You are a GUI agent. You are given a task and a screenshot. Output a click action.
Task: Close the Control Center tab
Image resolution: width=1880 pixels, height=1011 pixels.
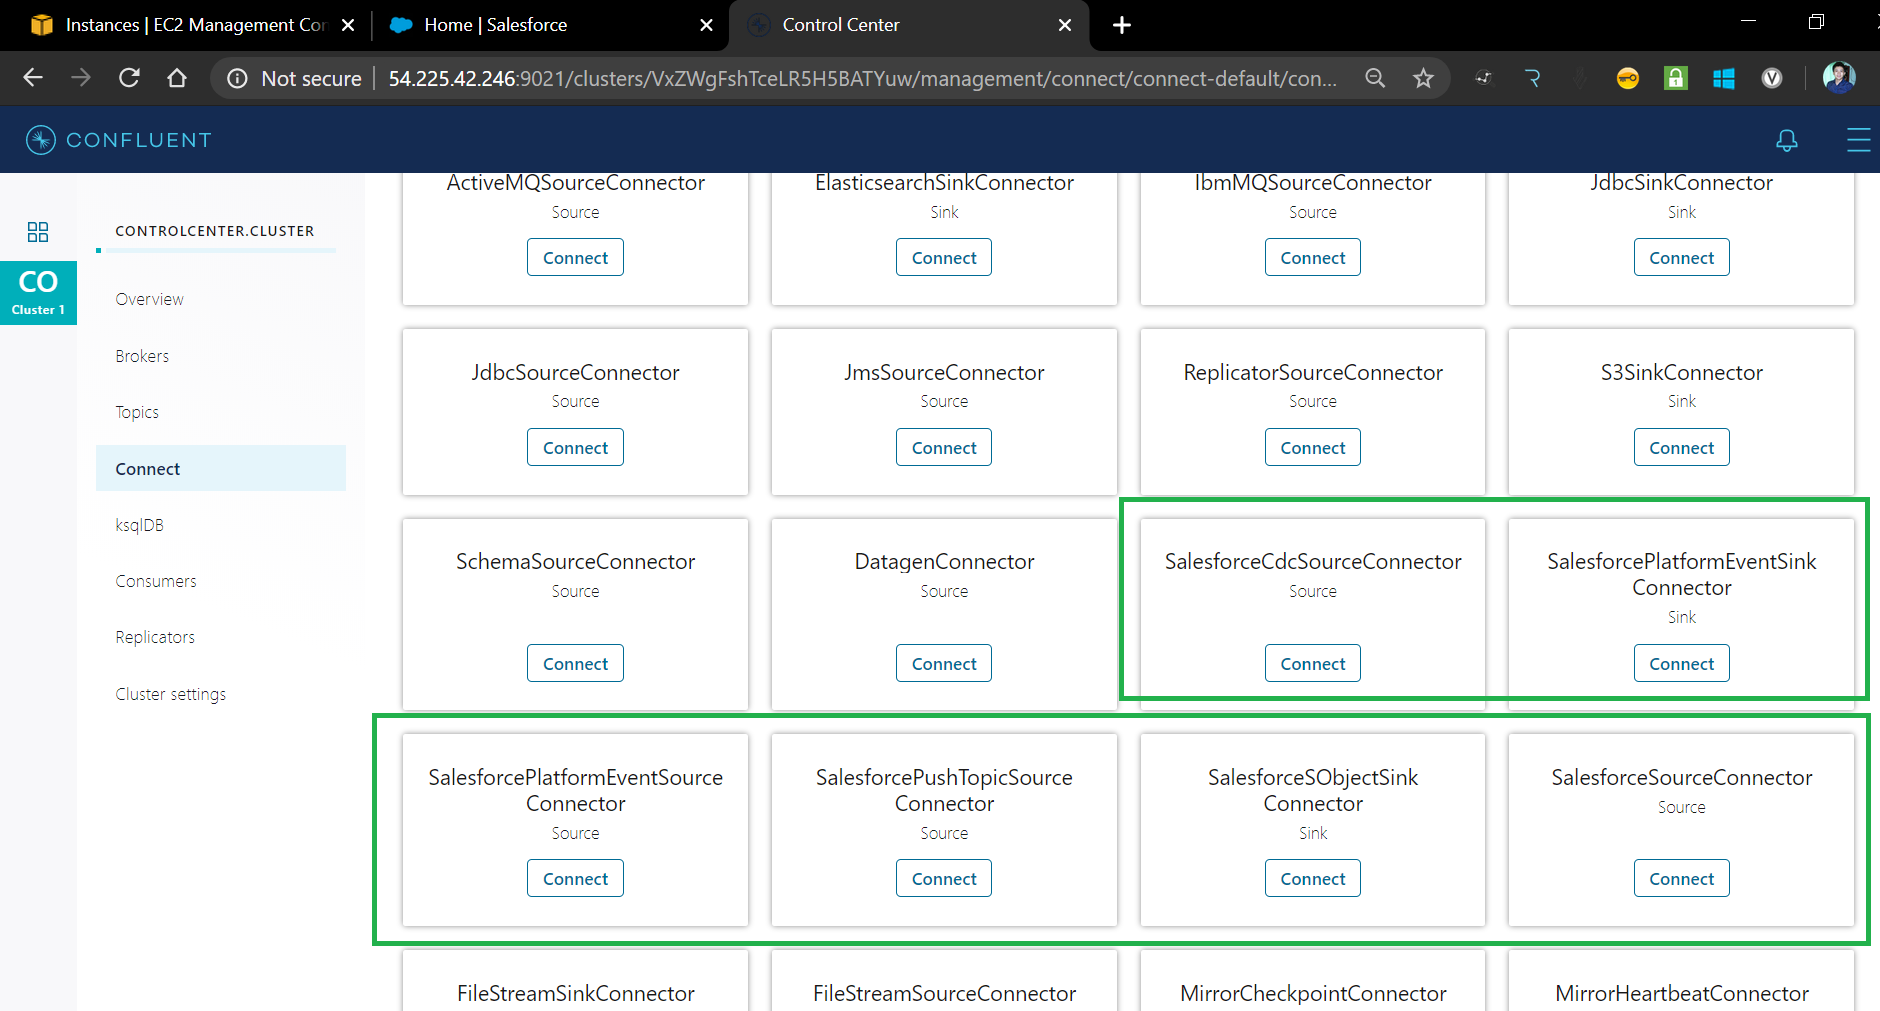pos(1065,25)
